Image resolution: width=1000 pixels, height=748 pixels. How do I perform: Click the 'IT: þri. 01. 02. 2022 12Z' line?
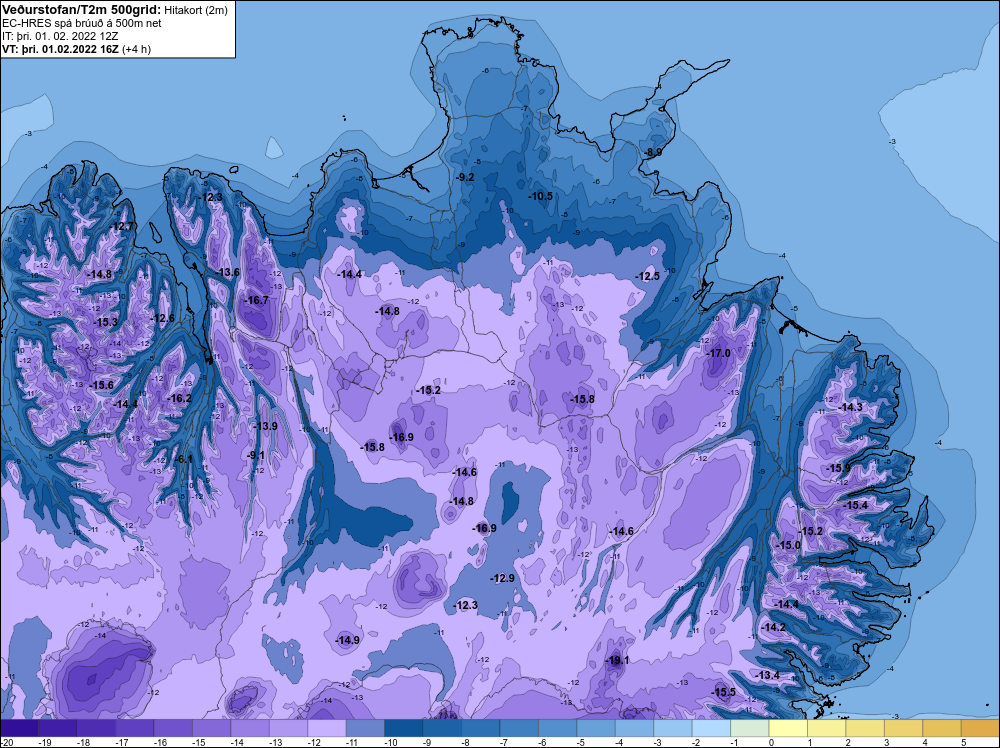pyautogui.click(x=60, y=36)
